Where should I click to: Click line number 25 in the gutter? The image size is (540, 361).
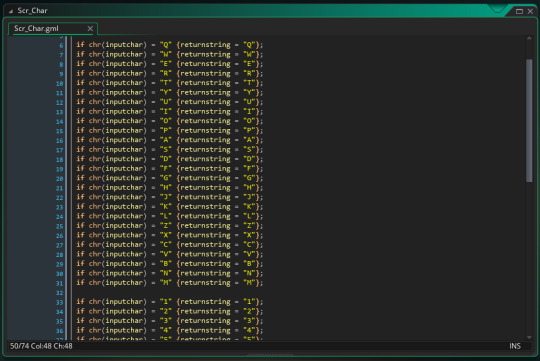tap(60, 226)
